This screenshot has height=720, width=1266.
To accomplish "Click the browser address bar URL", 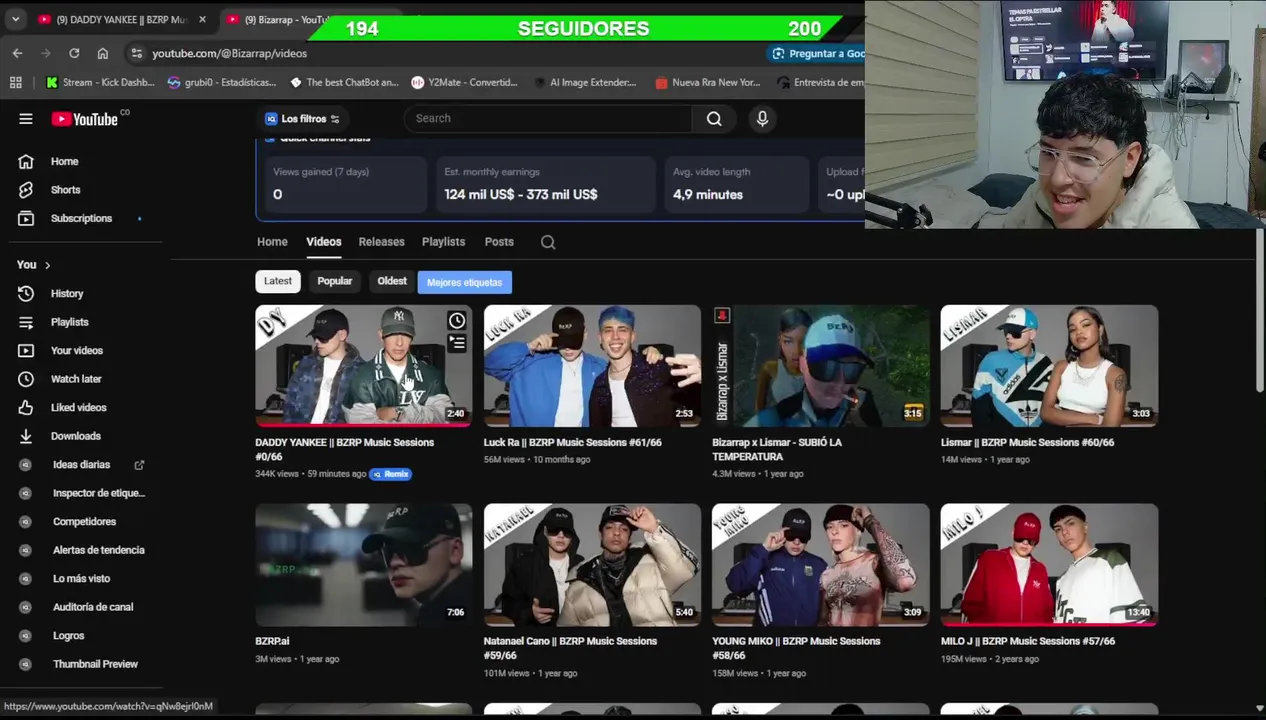I will point(230,53).
